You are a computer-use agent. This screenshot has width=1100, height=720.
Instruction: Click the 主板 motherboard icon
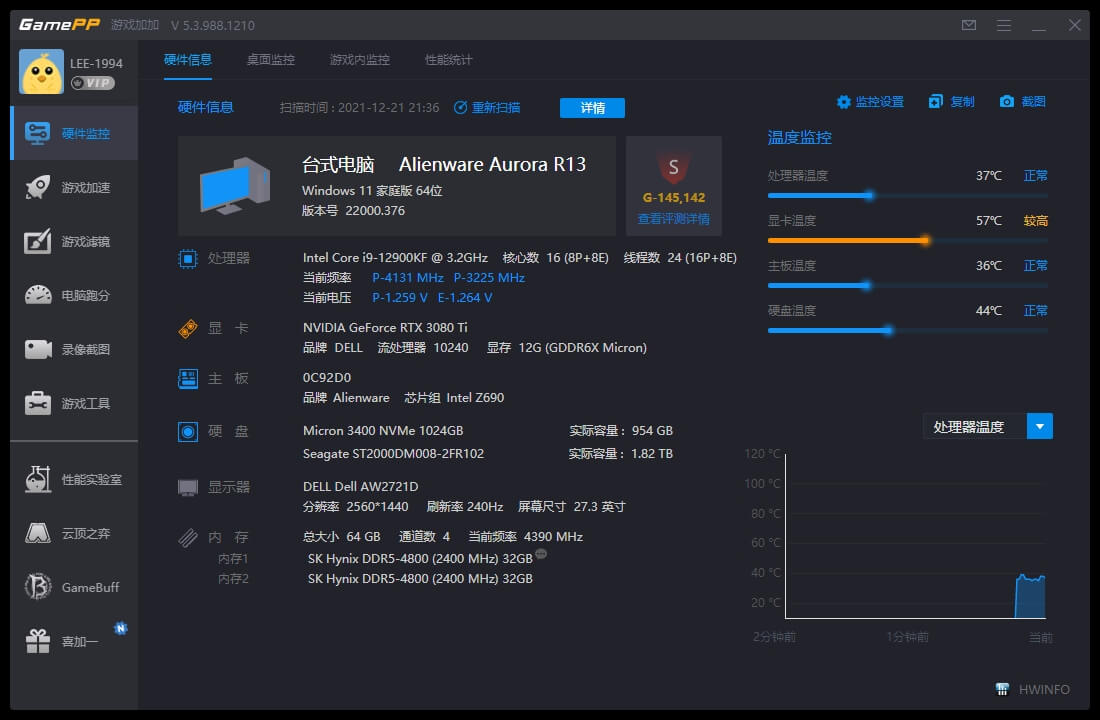pyautogui.click(x=188, y=378)
